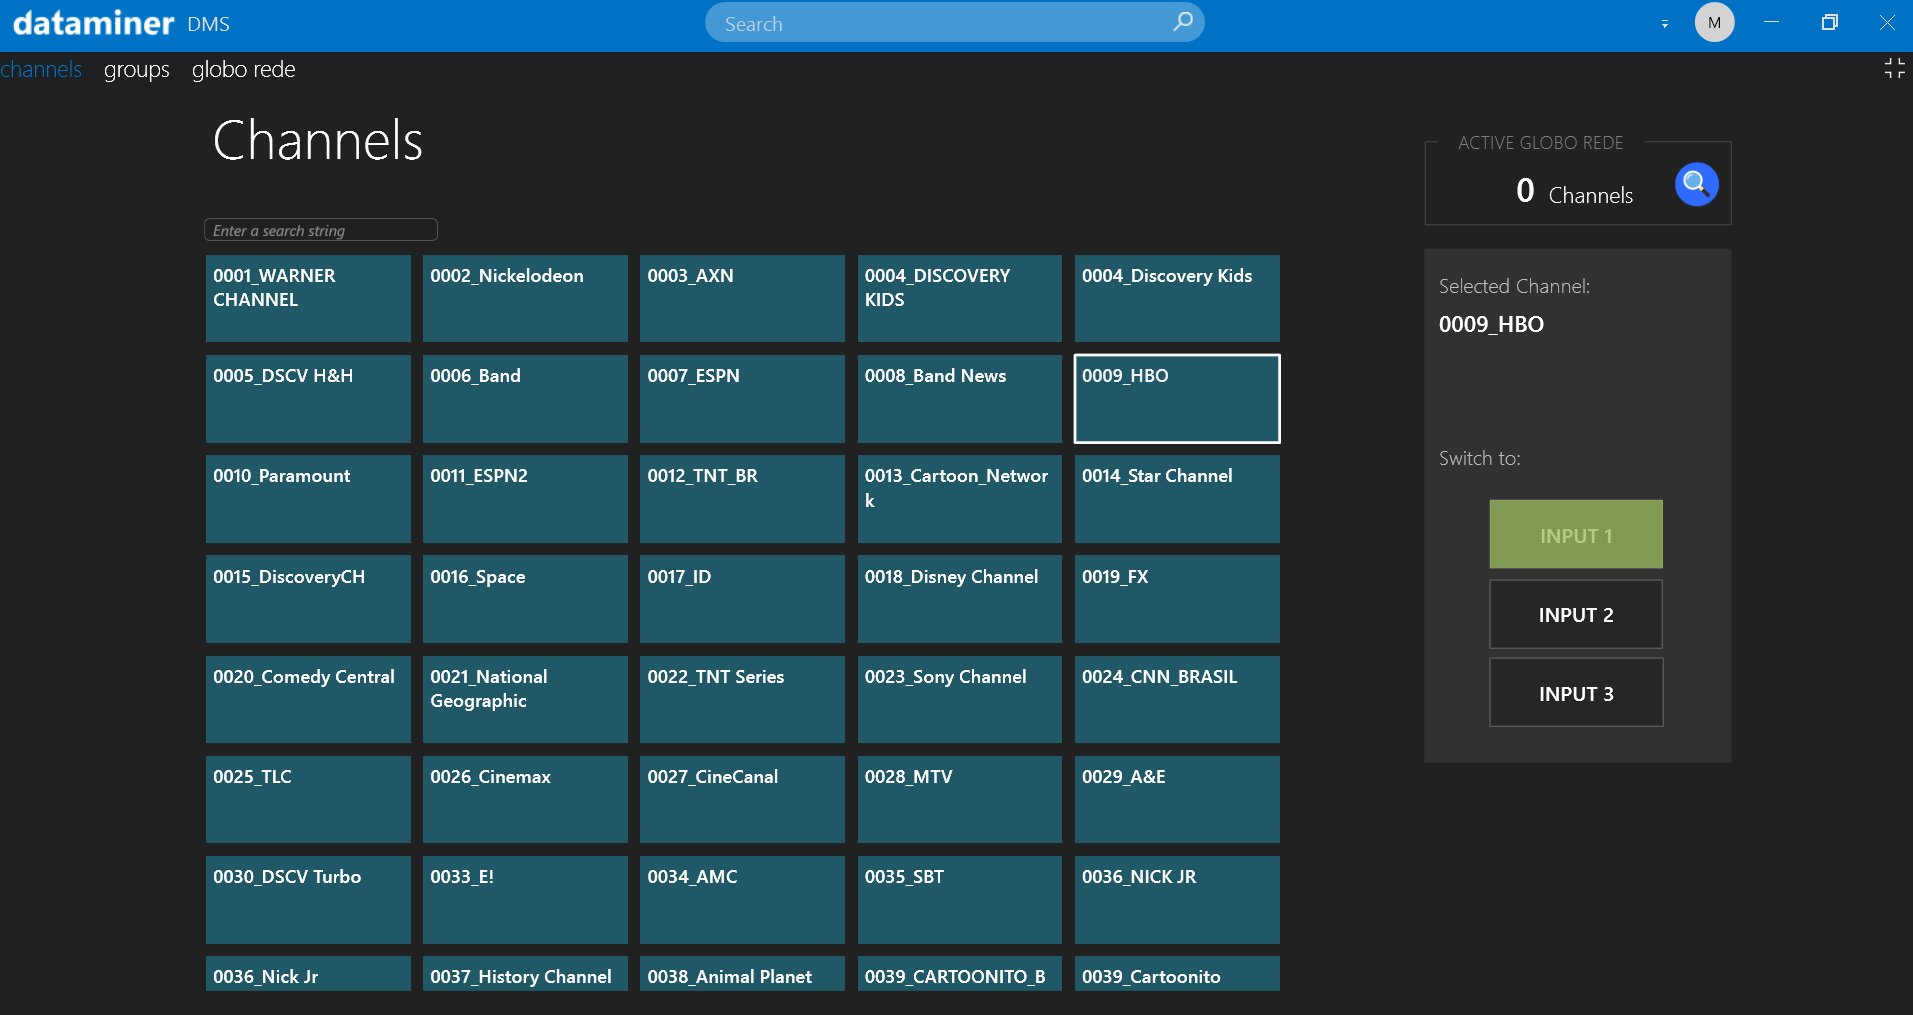The image size is (1913, 1015).
Task: Open the 0039_Cartoonito tile
Action: pos(1177,974)
